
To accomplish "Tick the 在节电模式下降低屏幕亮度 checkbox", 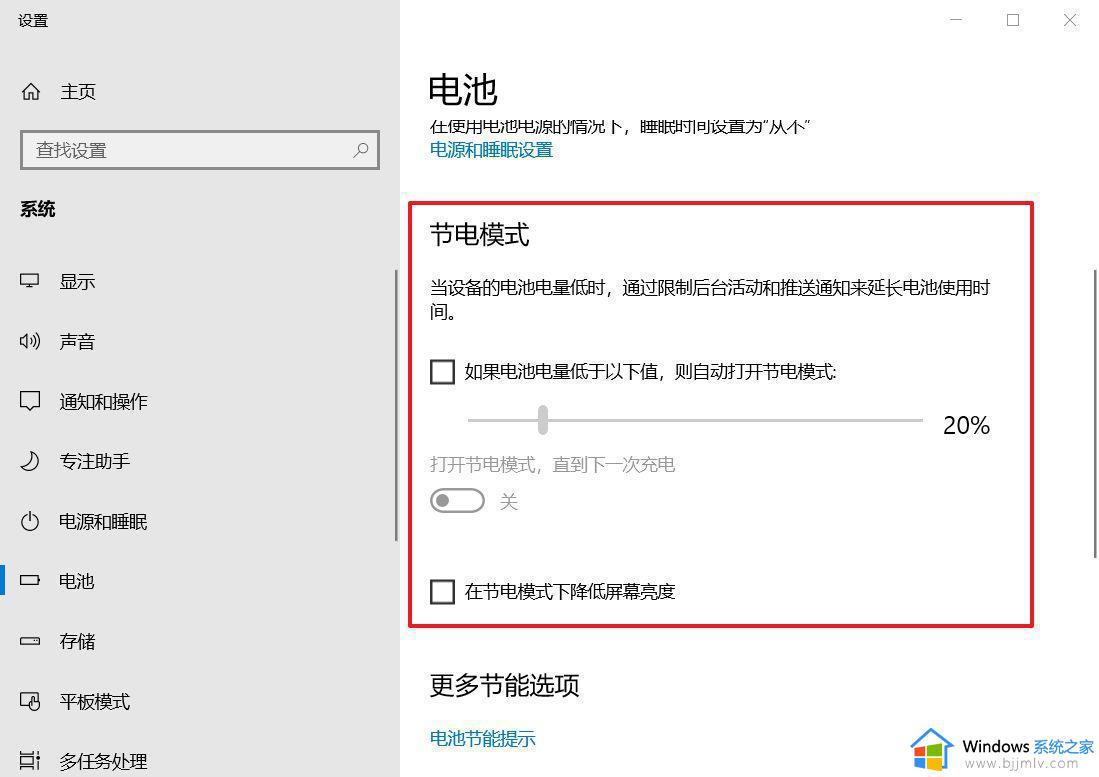I will pyautogui.click(x=442, y=591).
